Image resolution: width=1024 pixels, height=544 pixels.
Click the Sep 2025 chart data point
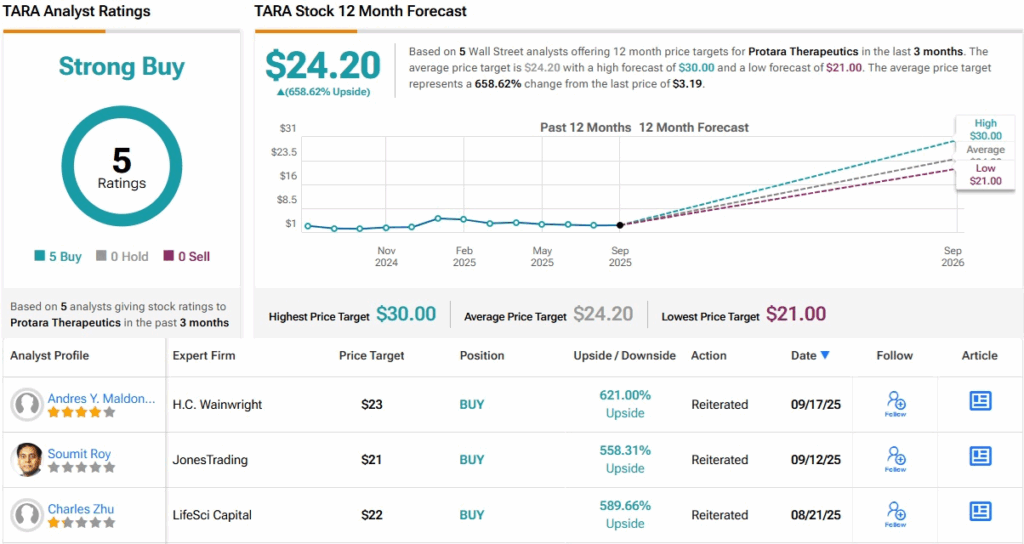coord(620,225)
